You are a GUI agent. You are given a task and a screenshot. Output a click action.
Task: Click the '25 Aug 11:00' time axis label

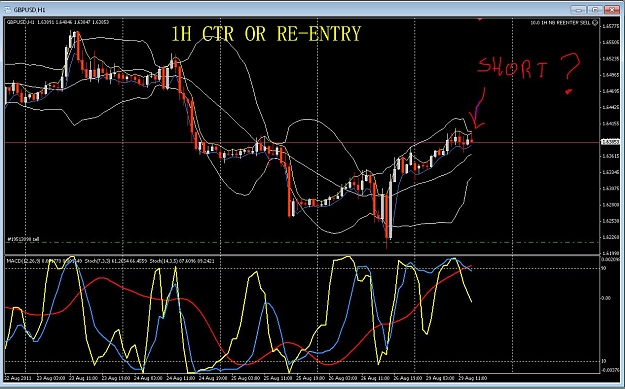click(x=278, y=378)
